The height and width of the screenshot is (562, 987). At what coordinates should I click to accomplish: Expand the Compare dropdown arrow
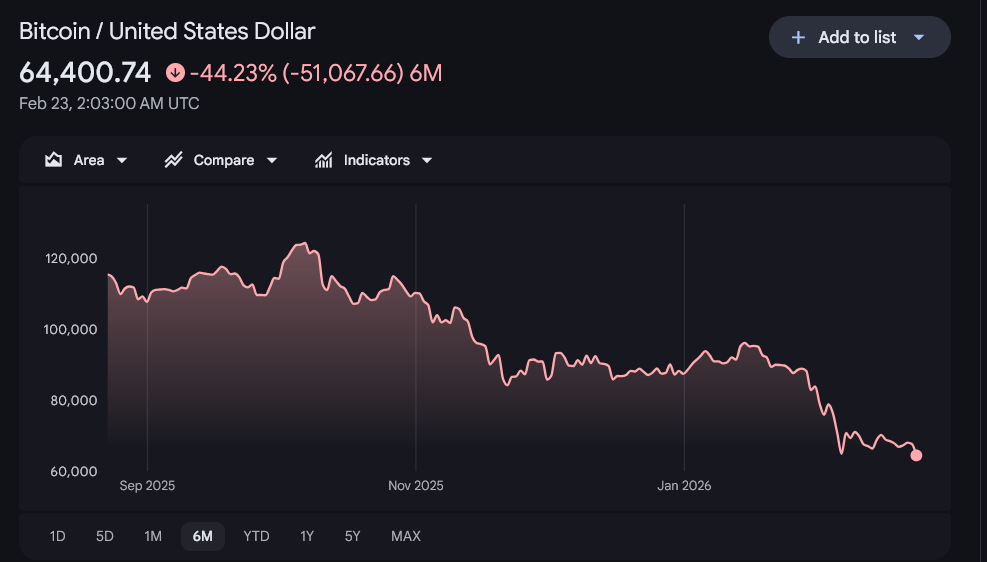coord(272,160)
